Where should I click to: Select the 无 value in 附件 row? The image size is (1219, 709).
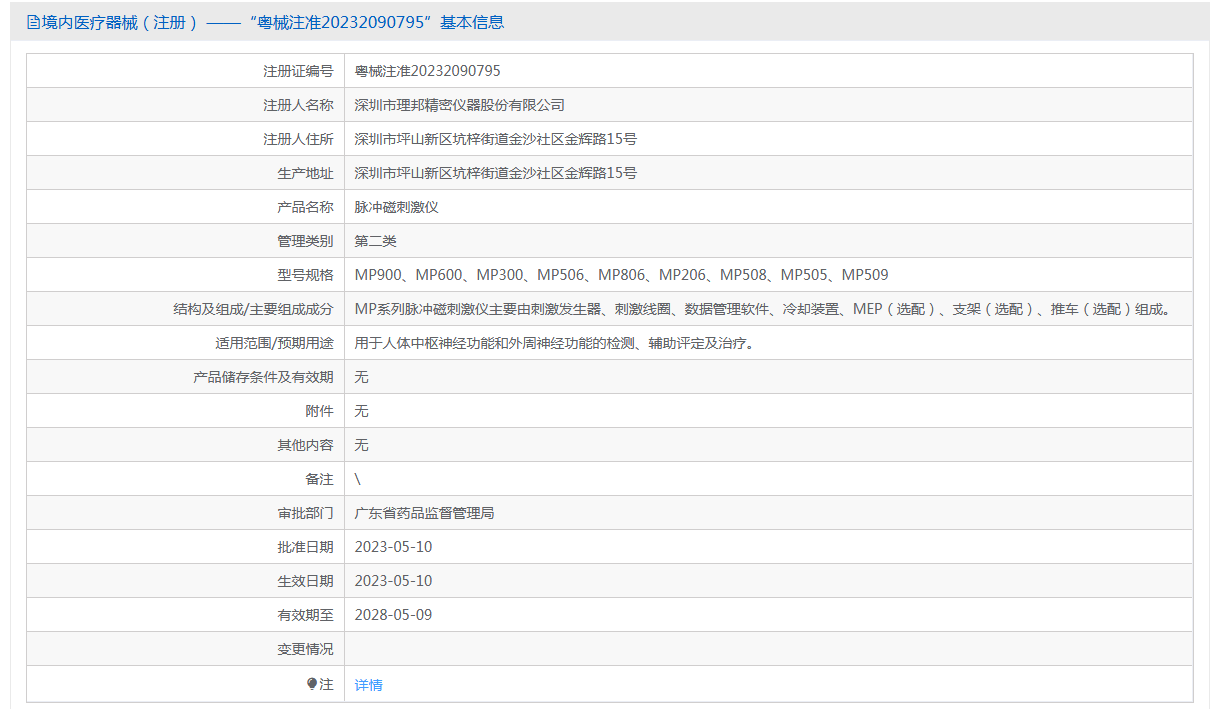click(x=362, y=411)
